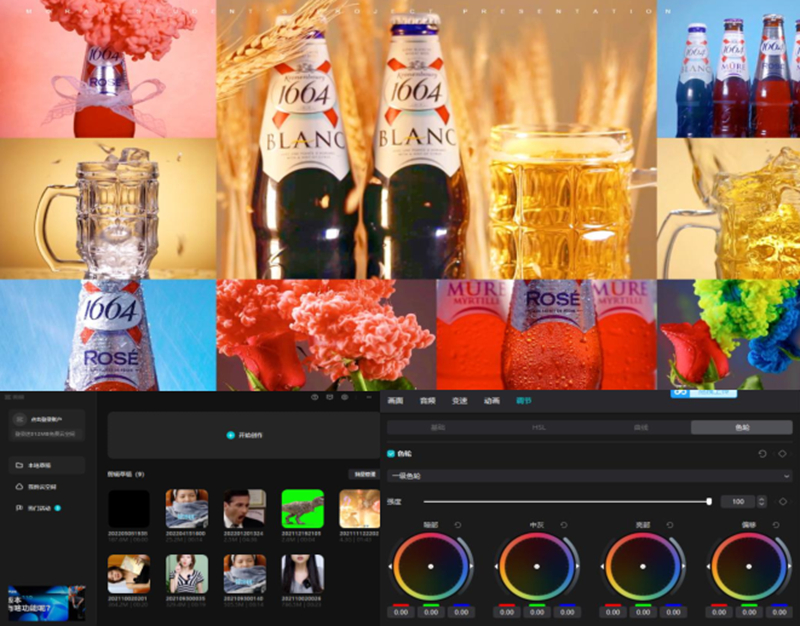Decrease 强度 with the stepper down arrow
The height and width of the screenshot is (626, 800).
pyautogui.click(x=762, y=505)
